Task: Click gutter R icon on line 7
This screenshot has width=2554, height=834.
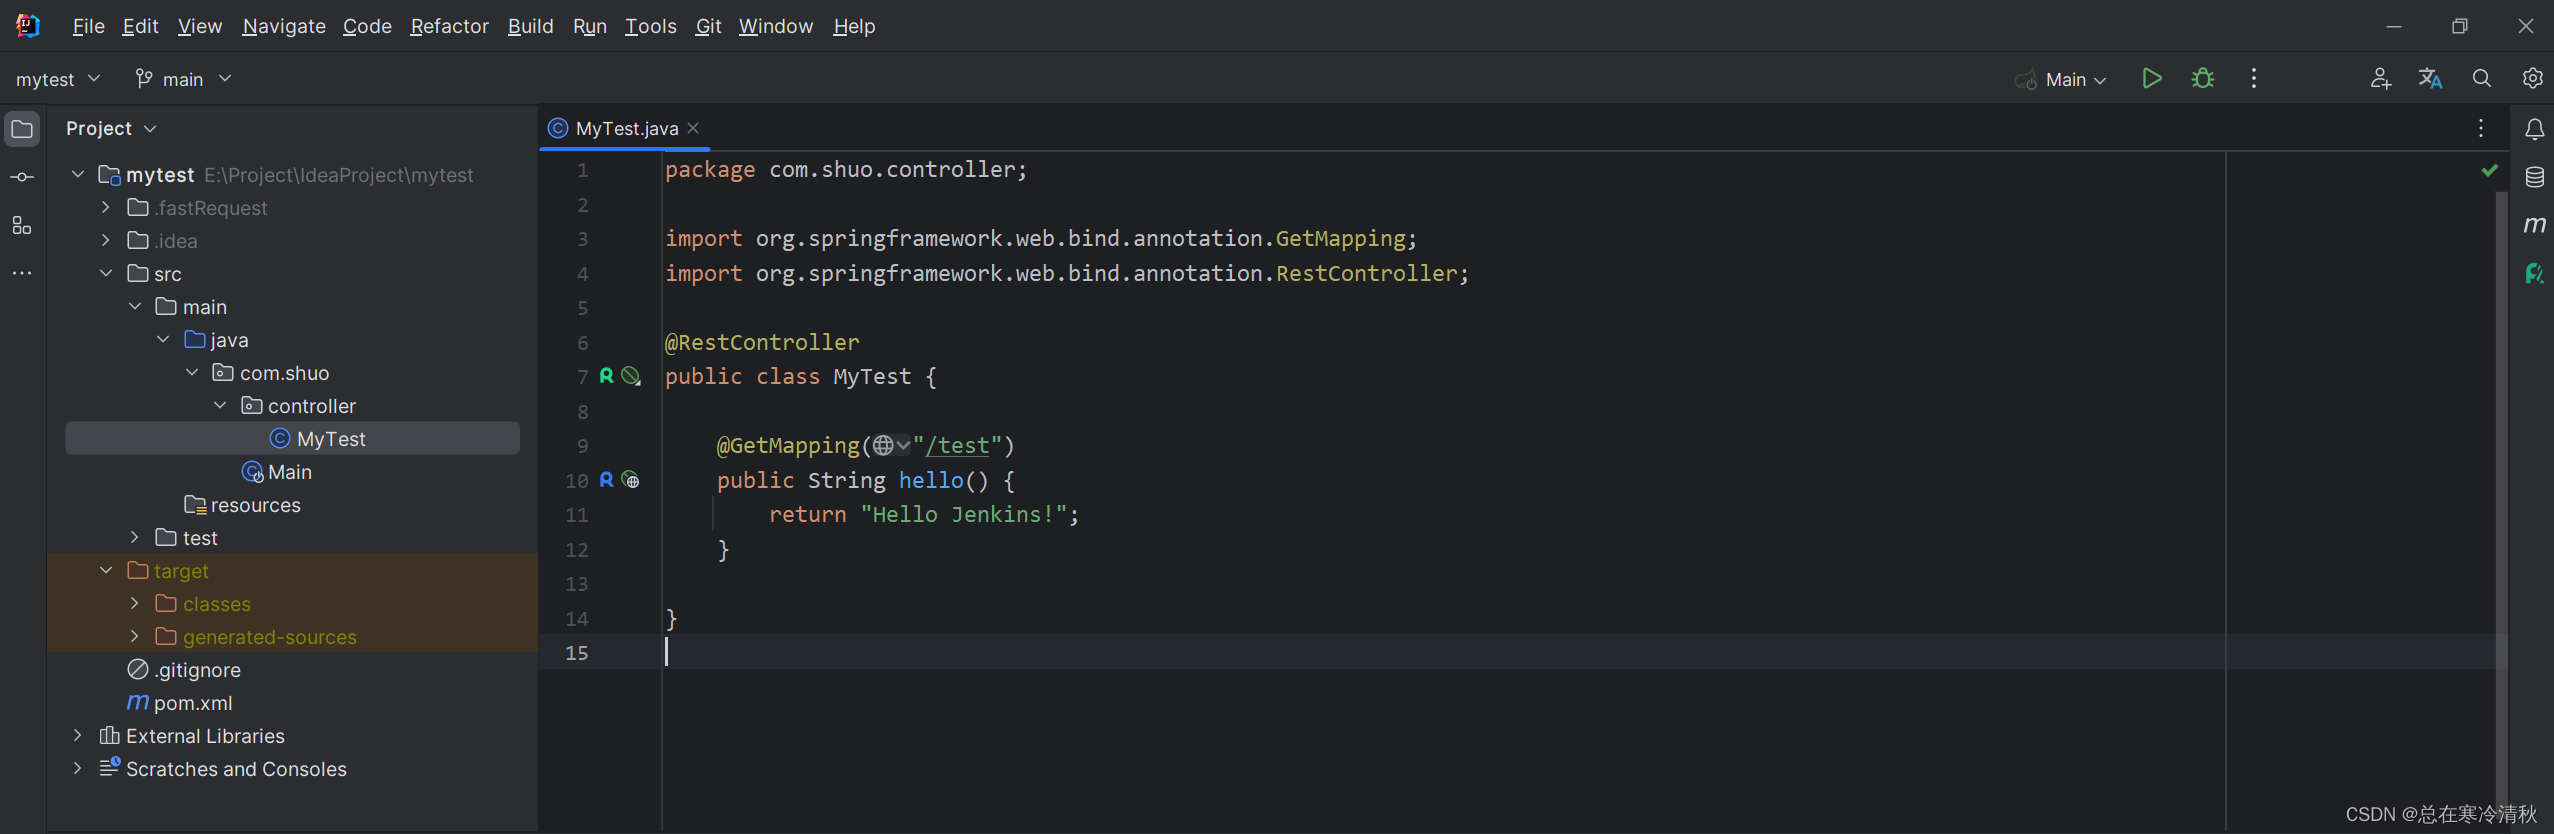Action: pyautogui.click(x=606, y=376)
